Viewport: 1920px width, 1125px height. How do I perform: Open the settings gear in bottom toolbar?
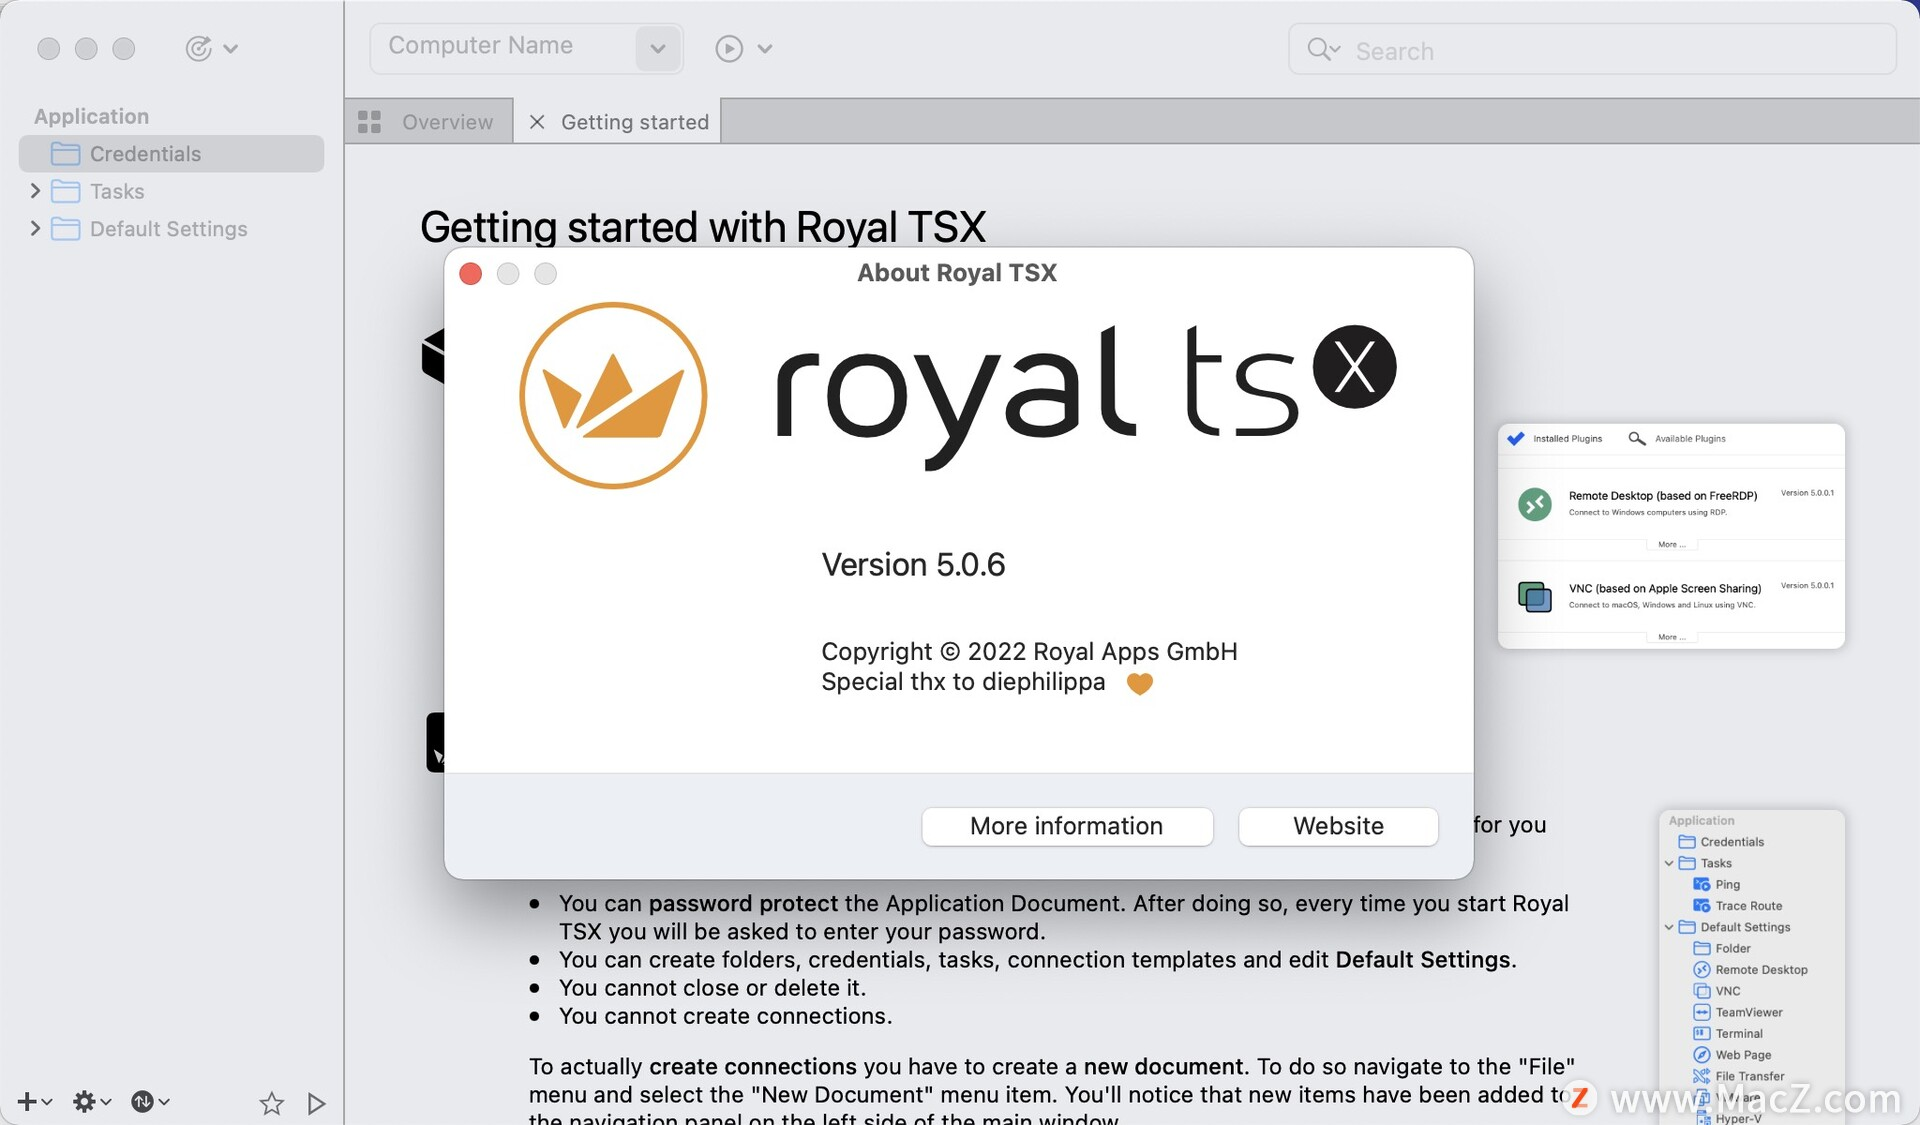pos(85,1101)
